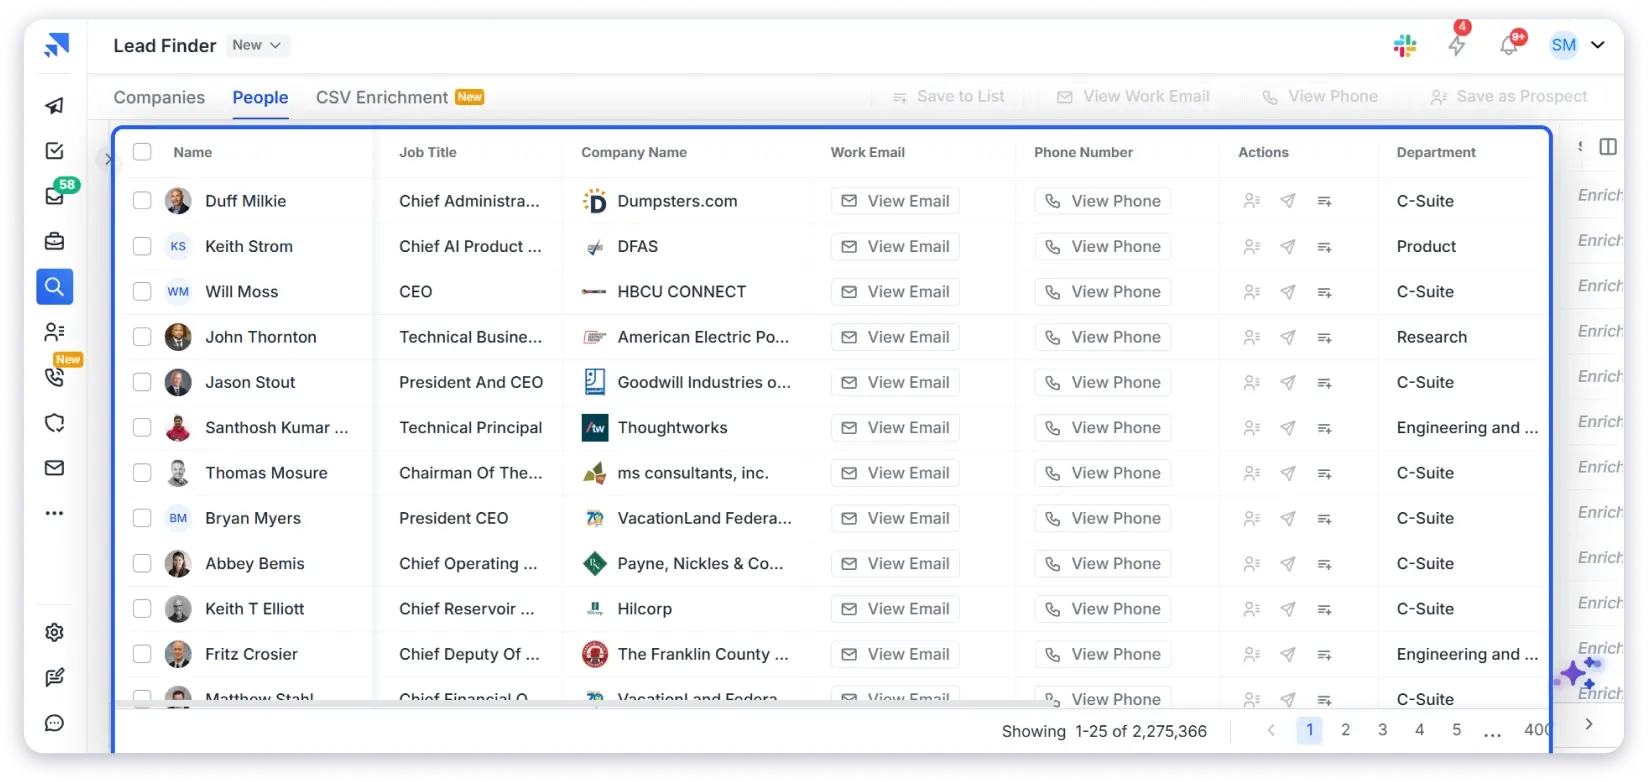Open the lightning bolt credits icon

point(1457,45)
